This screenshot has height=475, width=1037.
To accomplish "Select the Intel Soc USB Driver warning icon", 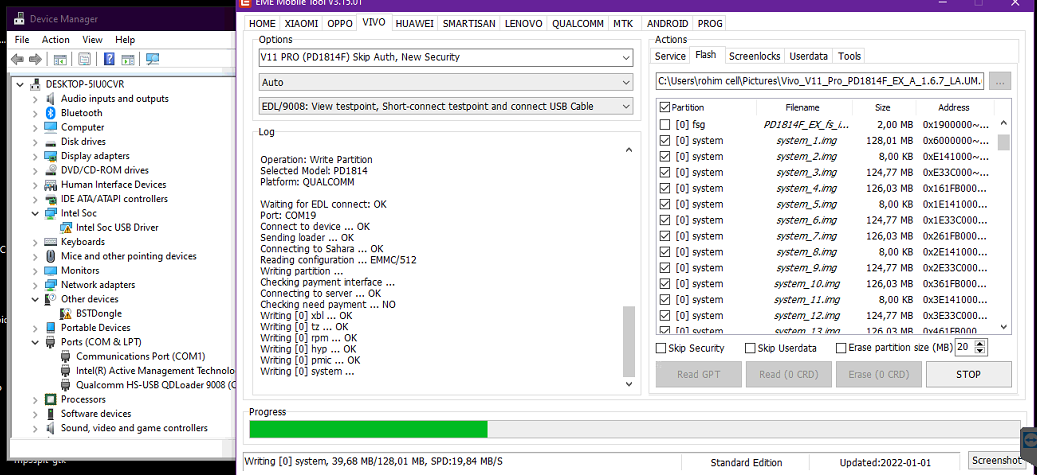I will (x=66, y=227).
